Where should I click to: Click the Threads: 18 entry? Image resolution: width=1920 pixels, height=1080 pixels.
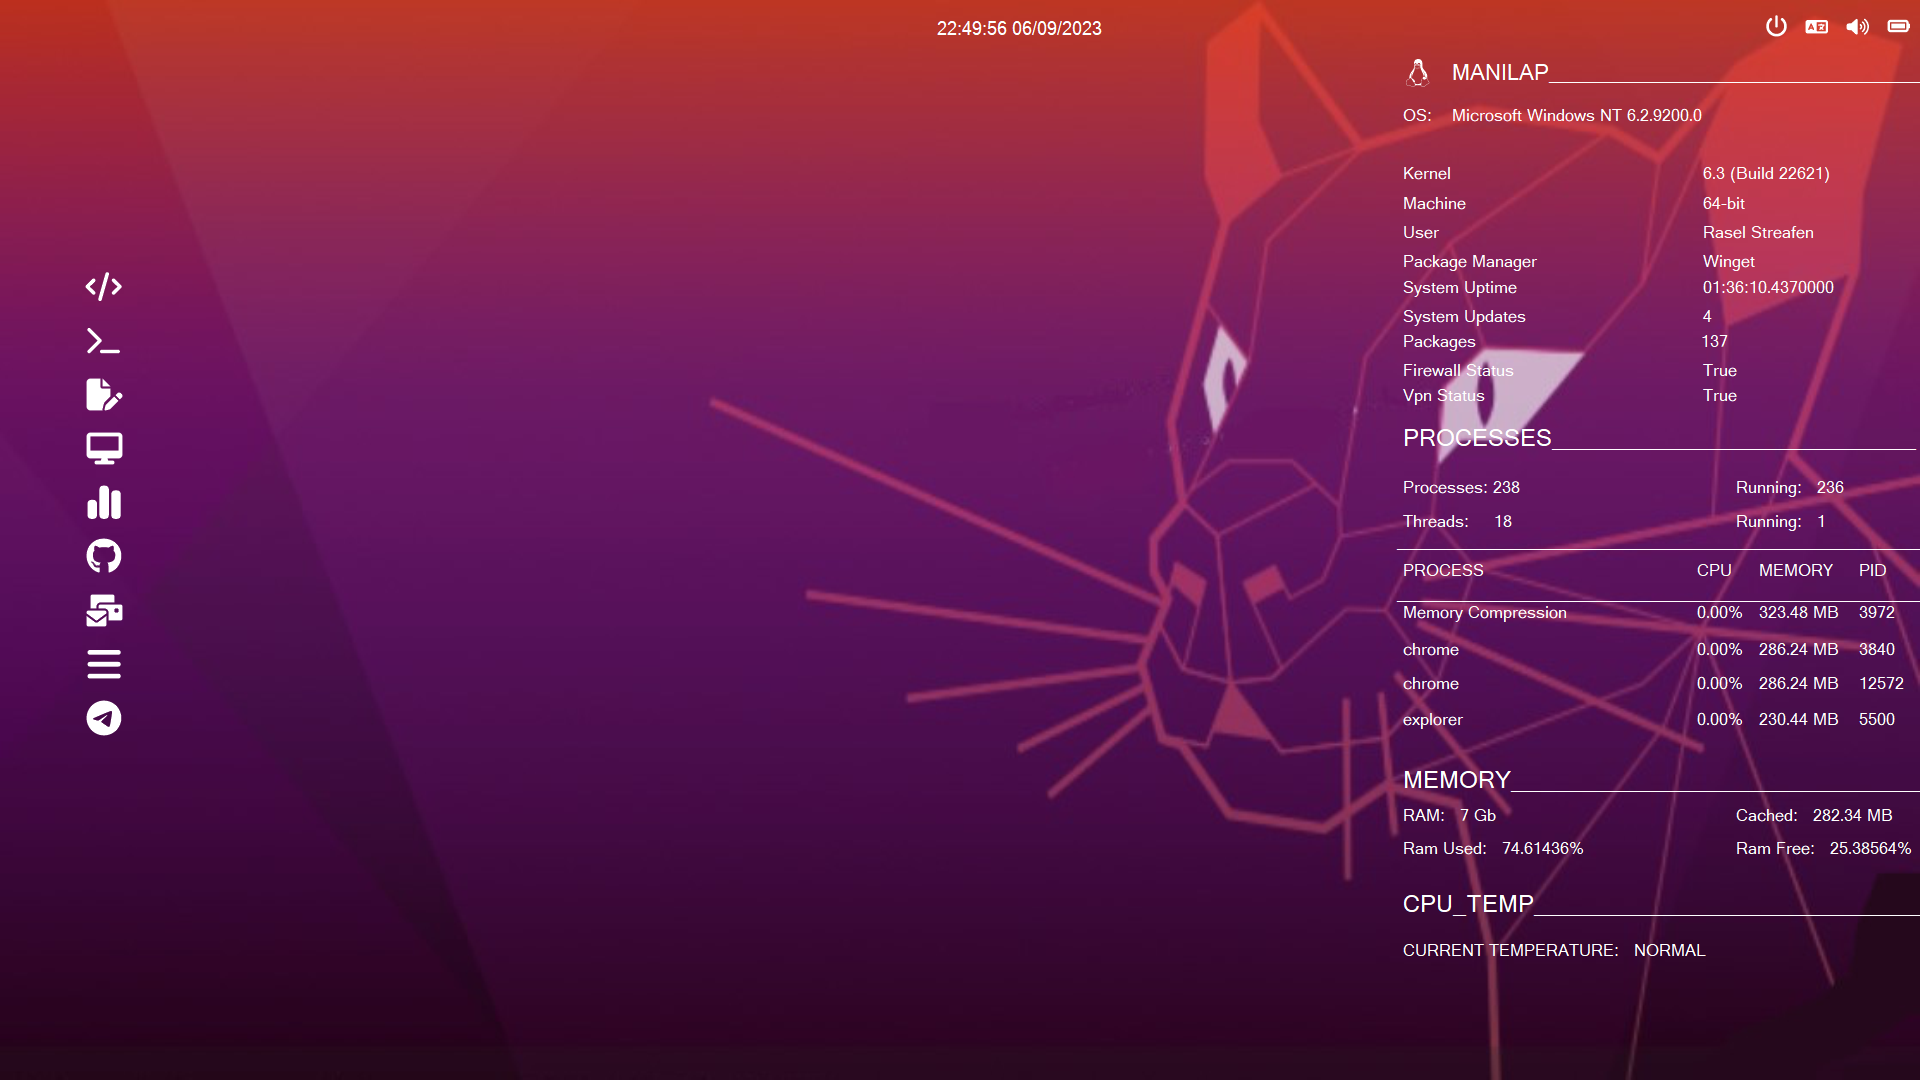coord(1457,522)
